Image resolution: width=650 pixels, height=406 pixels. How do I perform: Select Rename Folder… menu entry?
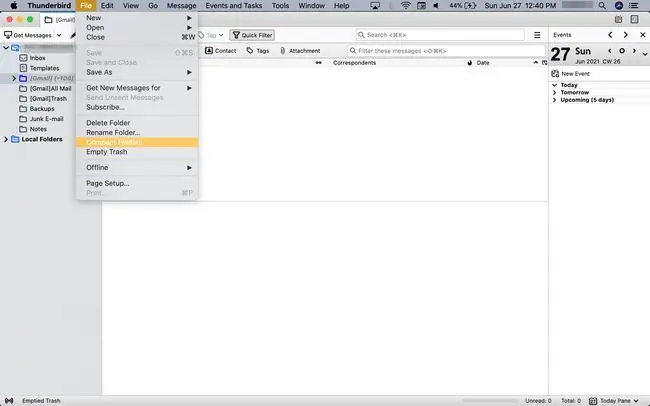pyautogui.click(x=137, y=133)
